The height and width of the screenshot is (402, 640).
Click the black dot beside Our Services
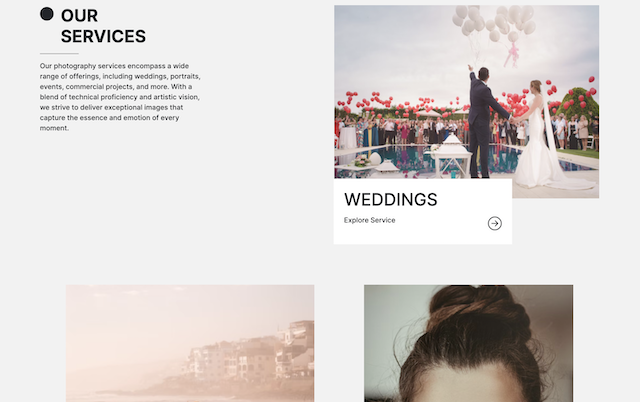pos(47,14)
